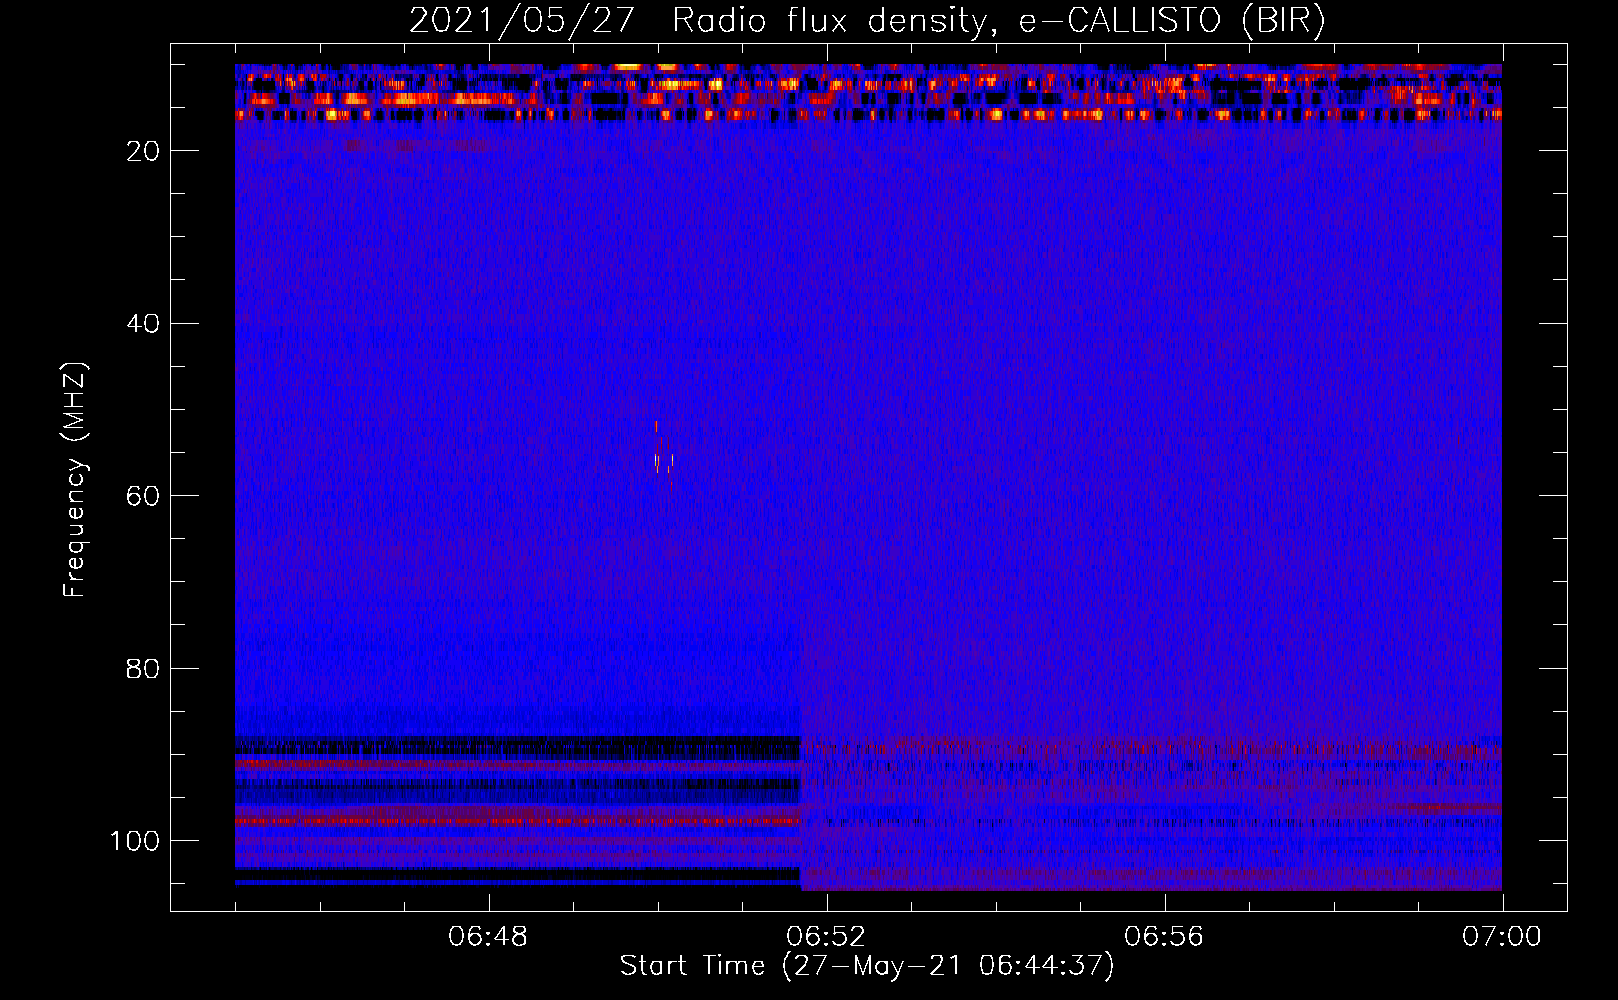The height and width of the screenshot is (1000, 1618).
Task: Click the 100 frequency tick label
Action: [x=135, y=841]
